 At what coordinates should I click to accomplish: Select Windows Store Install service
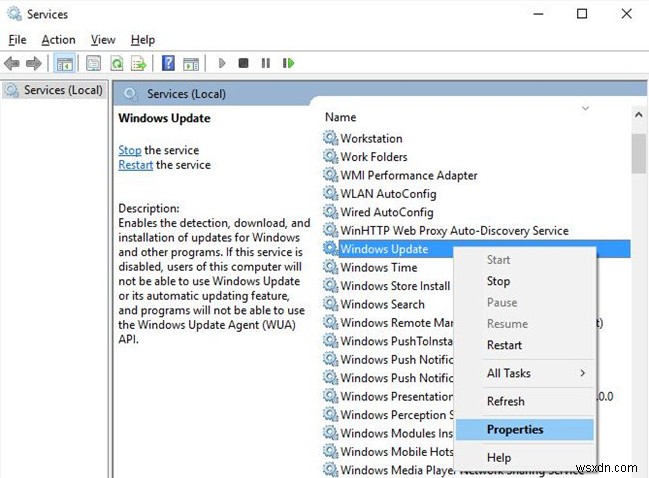[395, 286]
